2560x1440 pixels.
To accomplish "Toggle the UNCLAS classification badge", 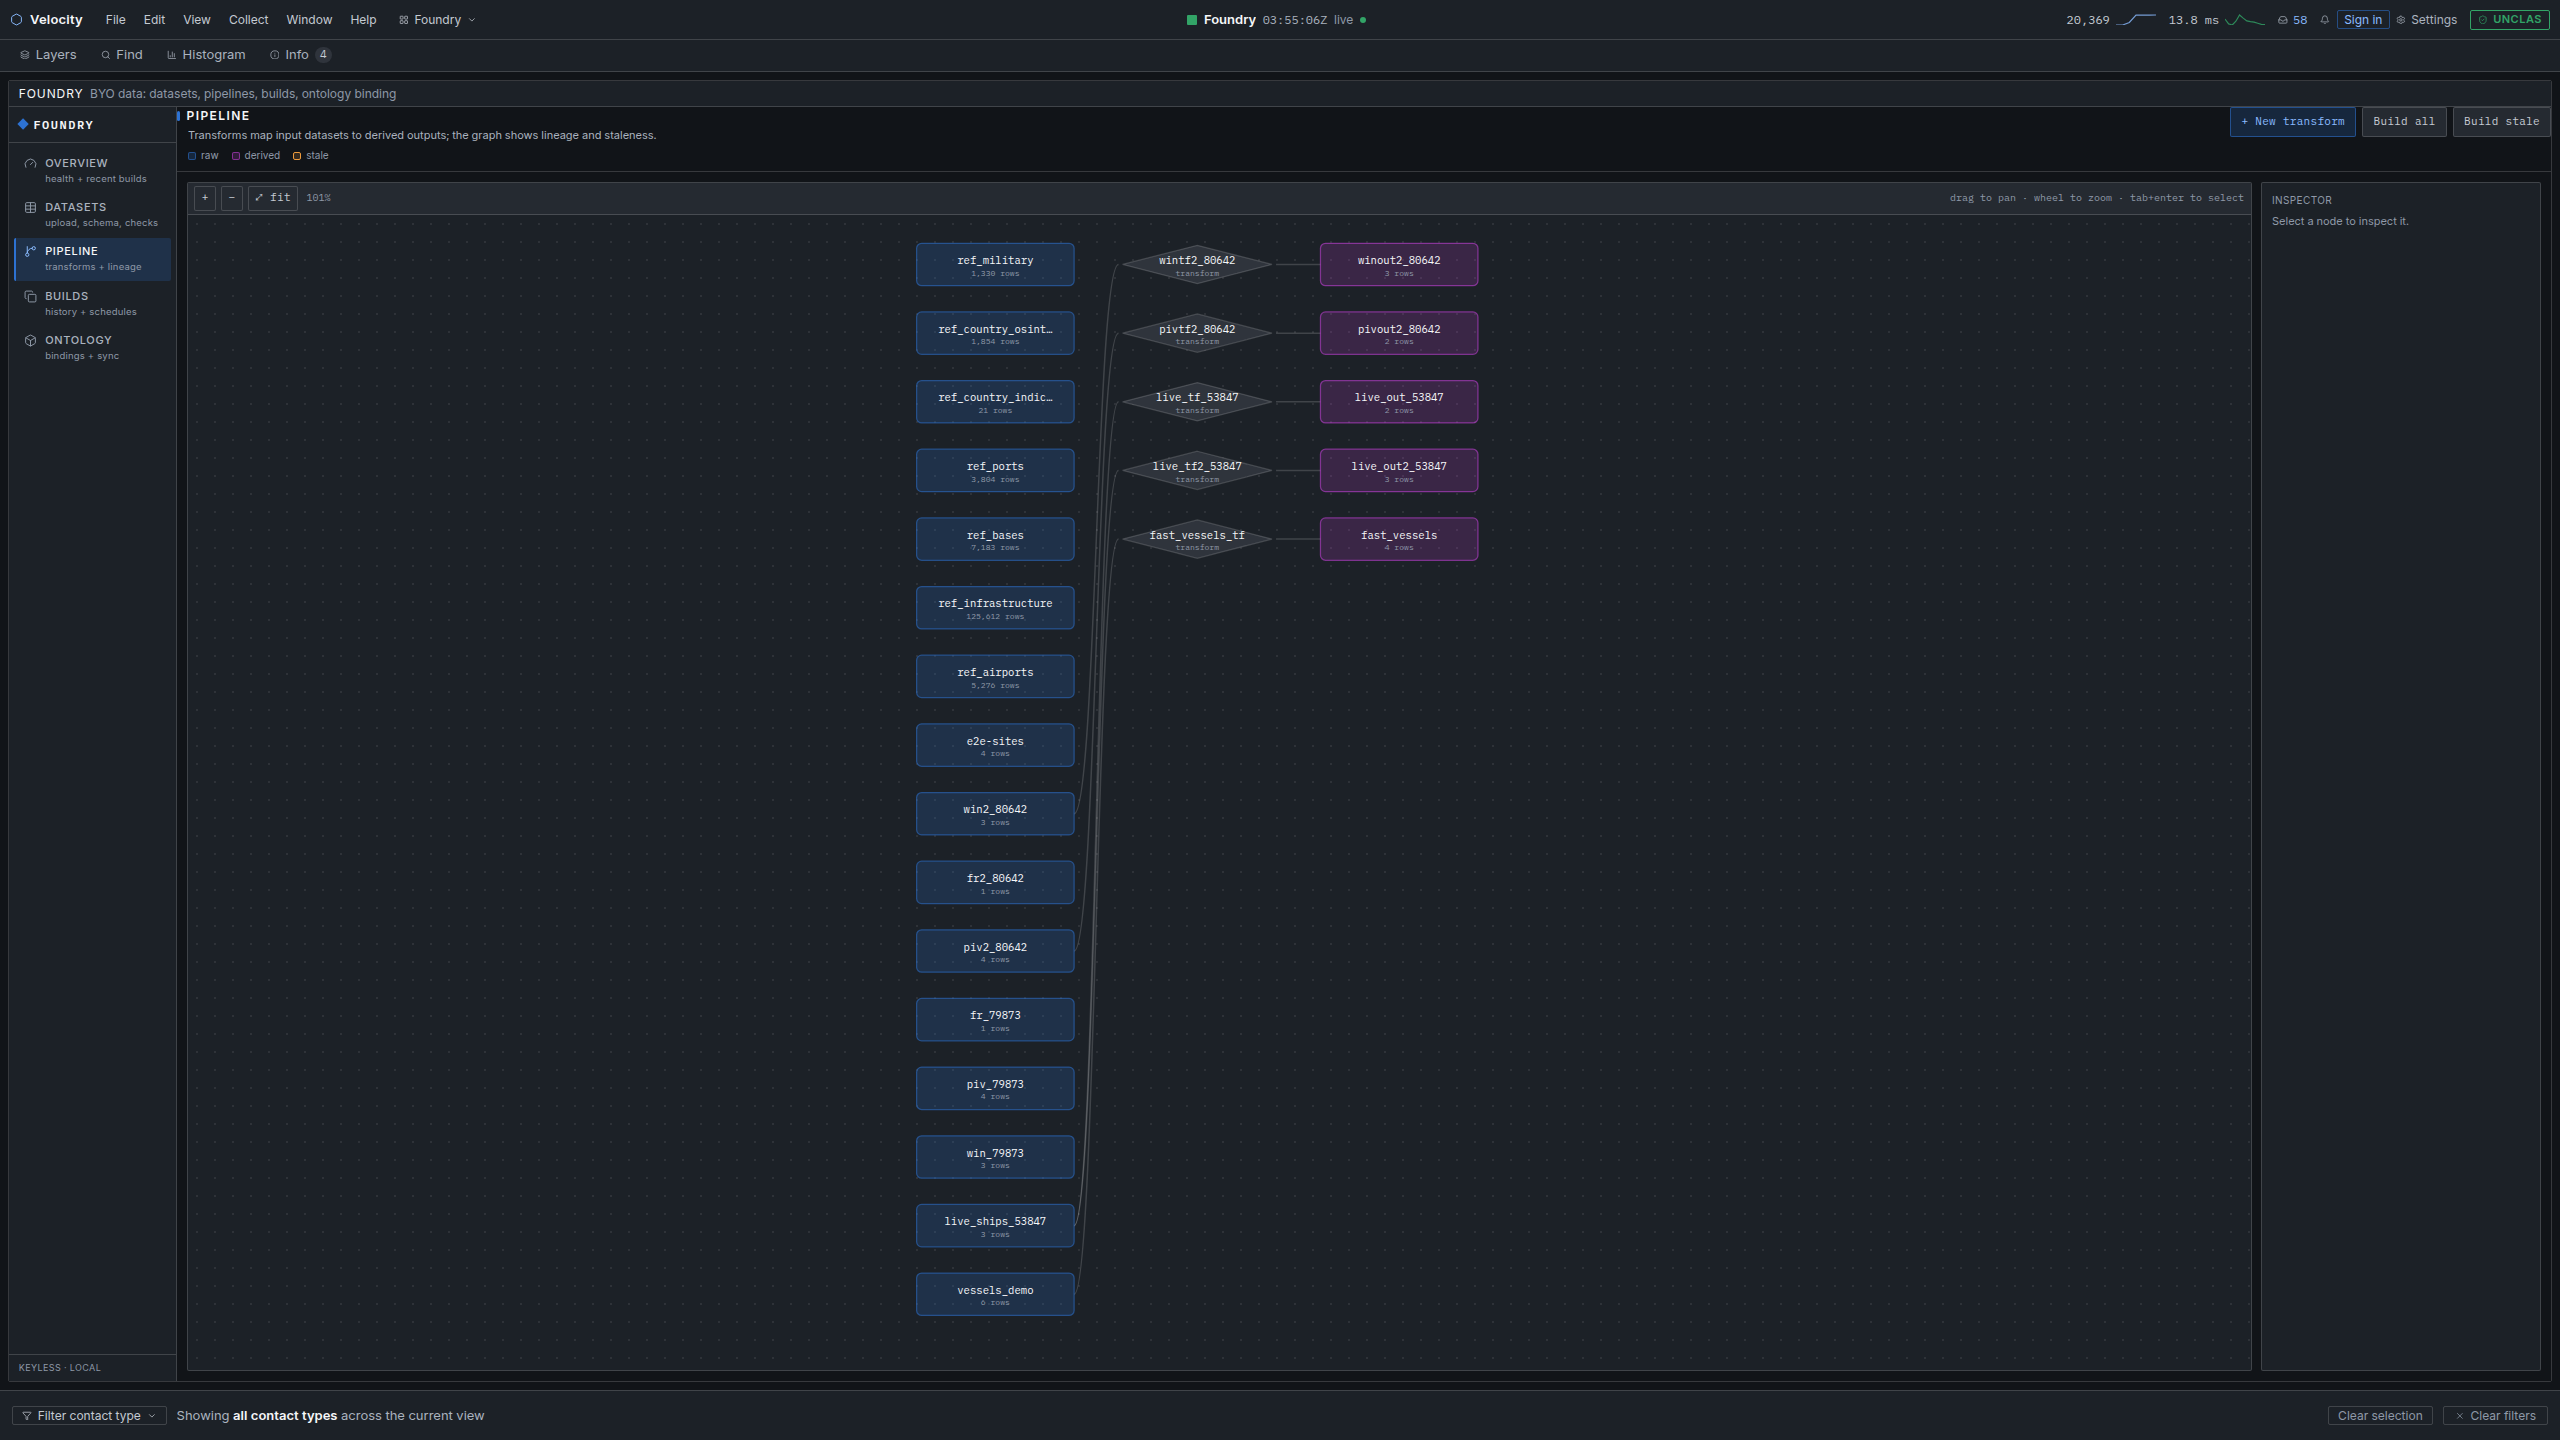I will click(2510, 20).
